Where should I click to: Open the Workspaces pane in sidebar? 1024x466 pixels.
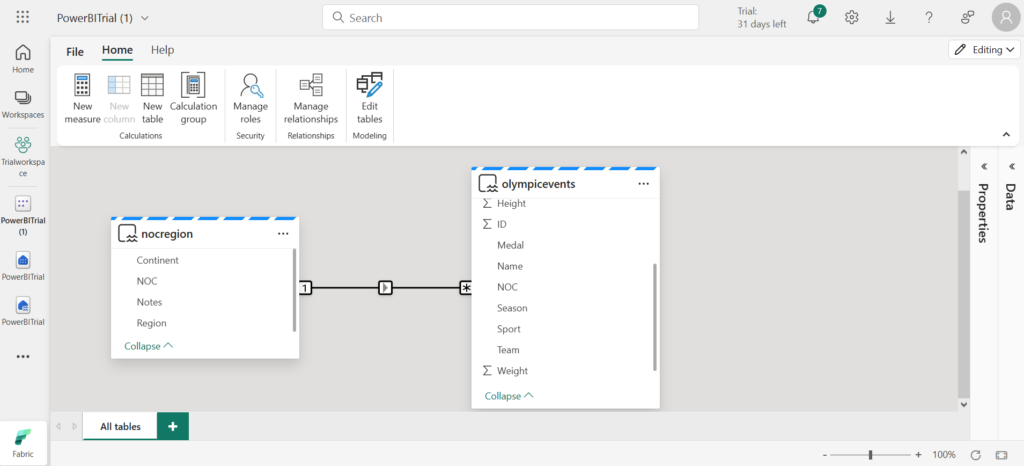(22, 103)
